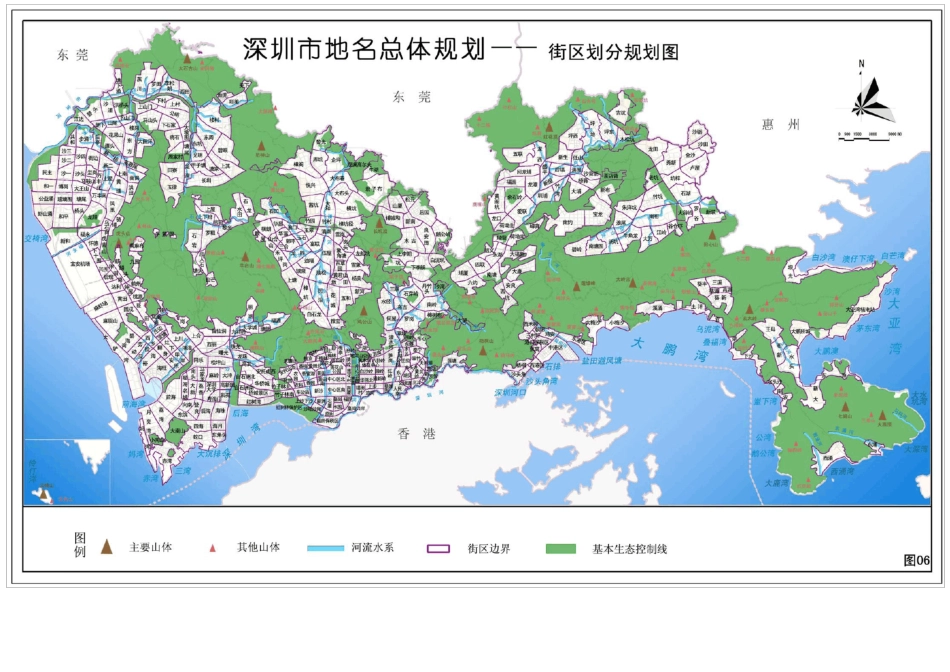Click the 白芒湾 label
Screen dimensions: 950x672
point(892,256)
